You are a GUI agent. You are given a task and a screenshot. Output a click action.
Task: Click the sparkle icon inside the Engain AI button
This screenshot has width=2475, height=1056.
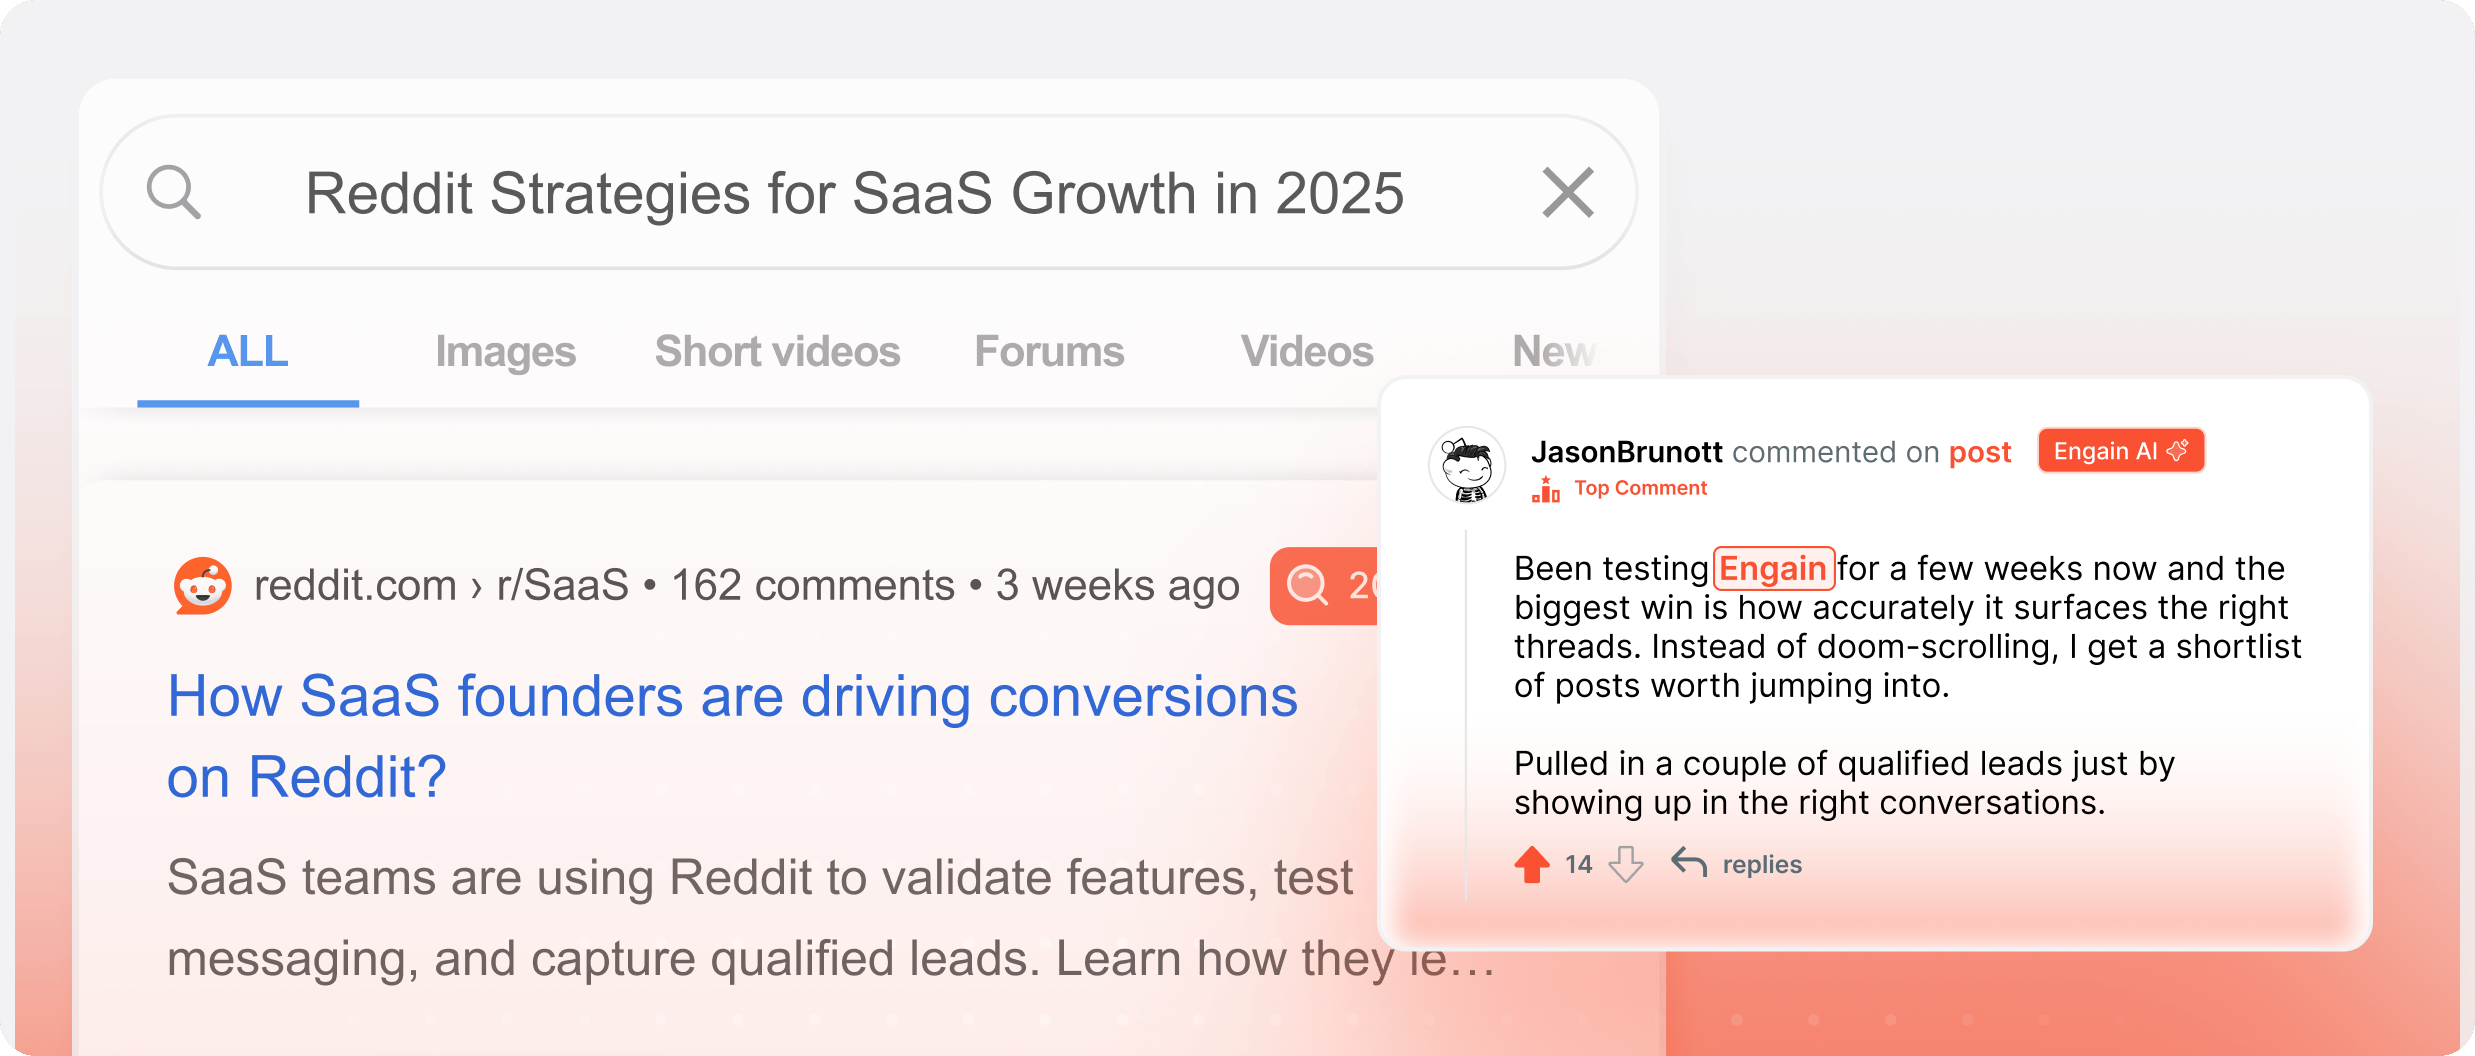(2177, 450)
